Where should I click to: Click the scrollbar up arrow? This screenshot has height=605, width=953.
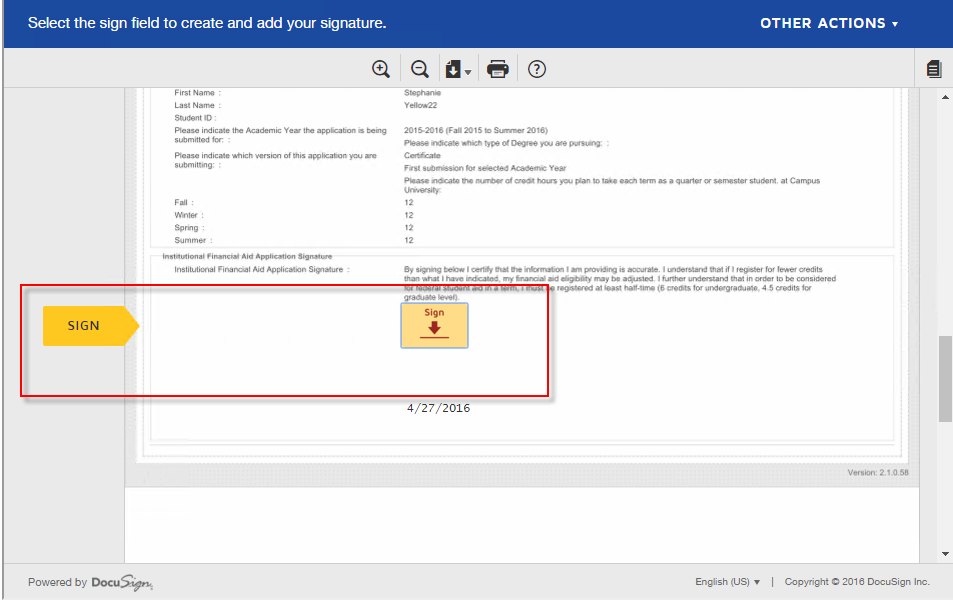[943, 96]
